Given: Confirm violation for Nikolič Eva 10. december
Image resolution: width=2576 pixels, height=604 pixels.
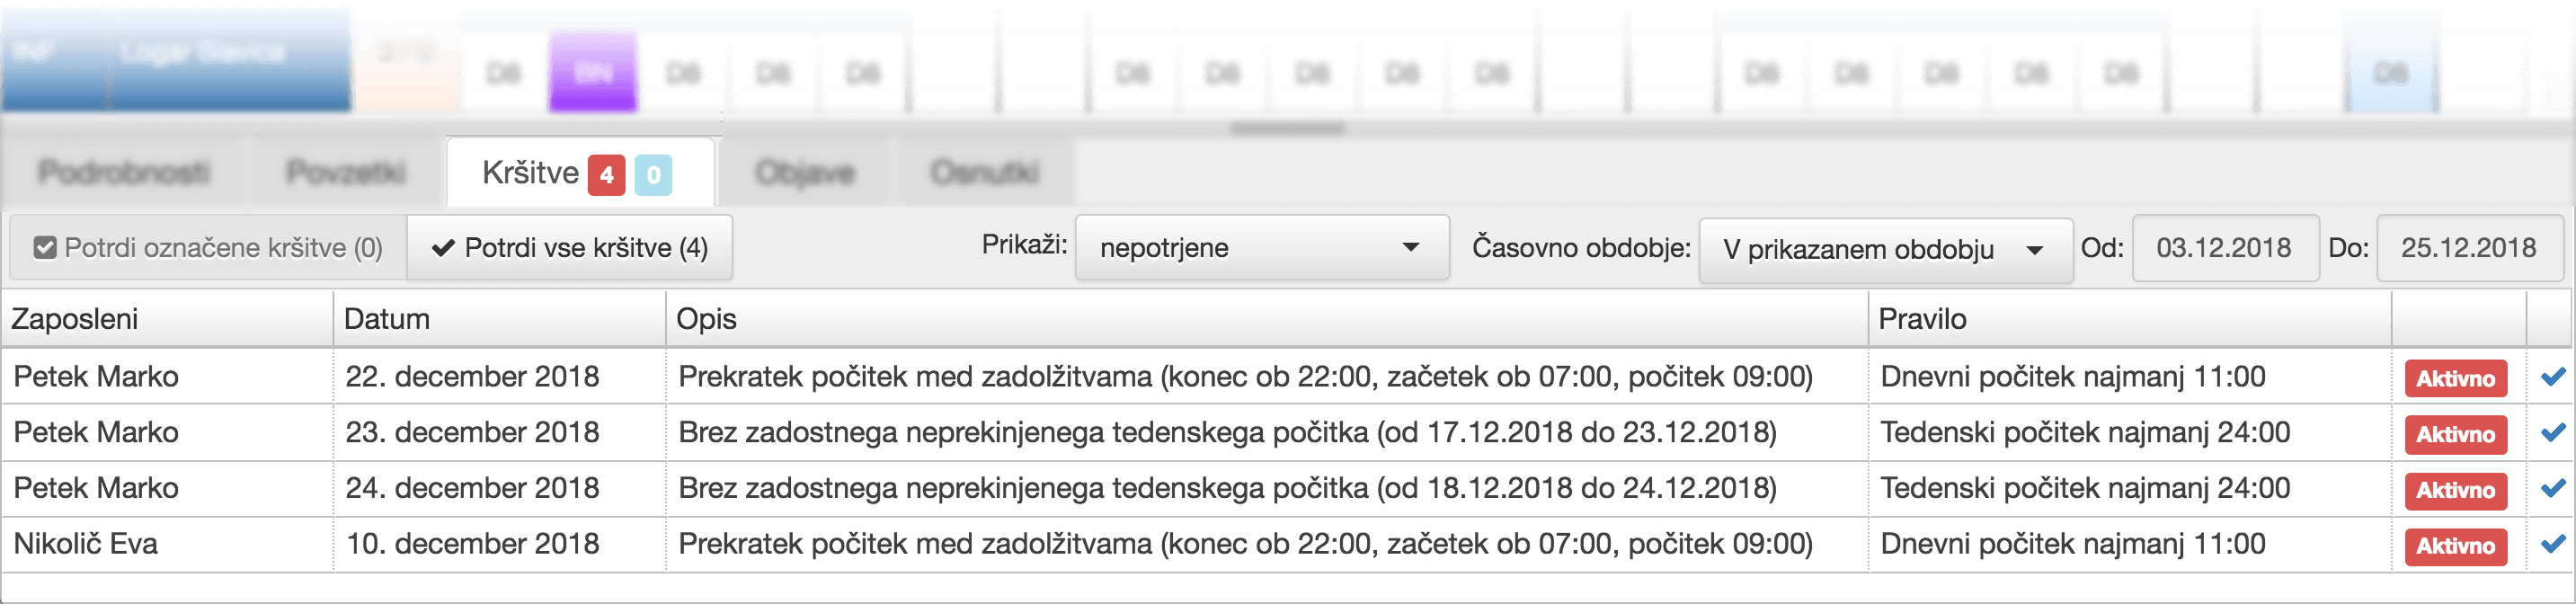Looking at the screenshot, I should coord(2552,545).
